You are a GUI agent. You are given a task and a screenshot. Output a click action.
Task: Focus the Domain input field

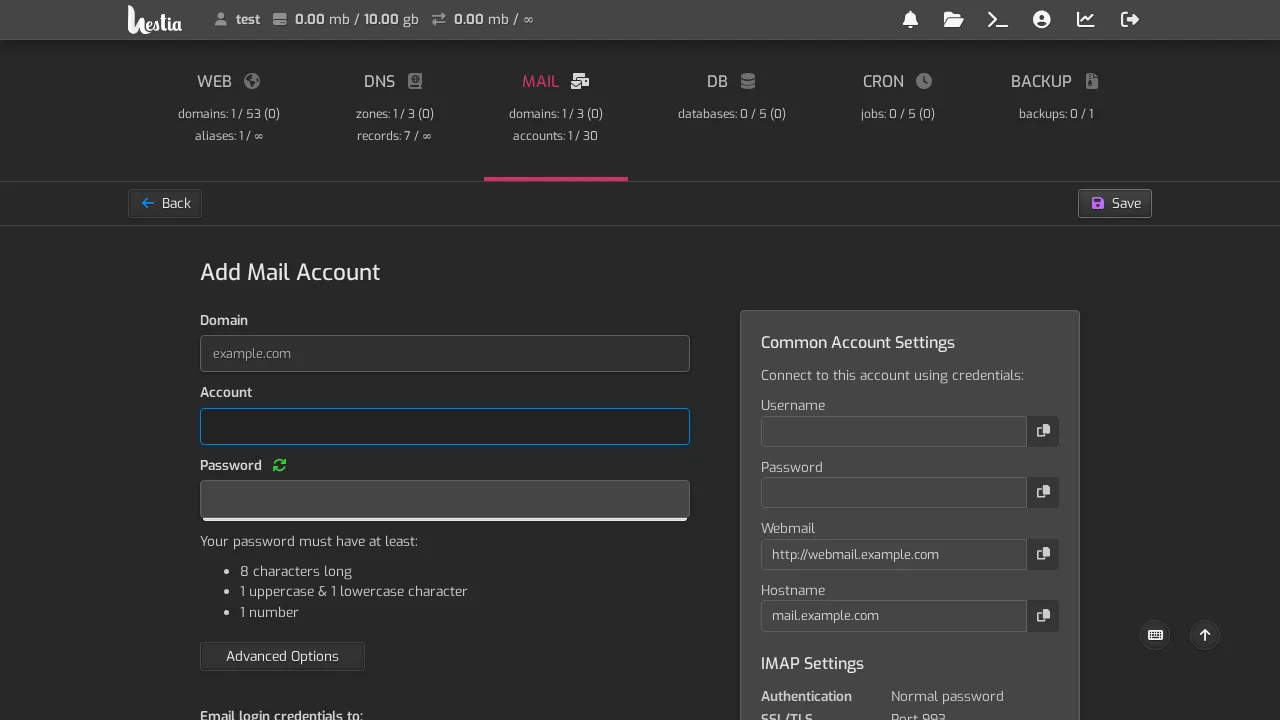445,353
